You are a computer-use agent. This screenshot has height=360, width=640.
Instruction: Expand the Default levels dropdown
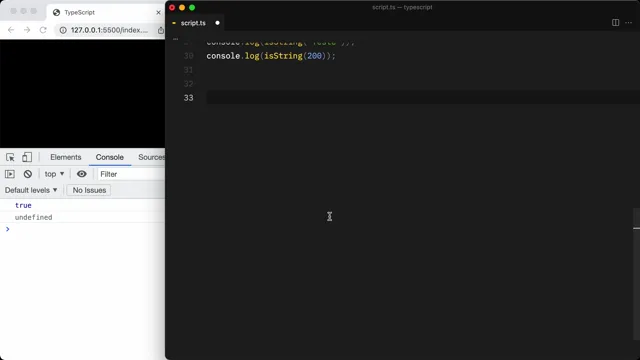pyautogui.click(x=31, y=190)
